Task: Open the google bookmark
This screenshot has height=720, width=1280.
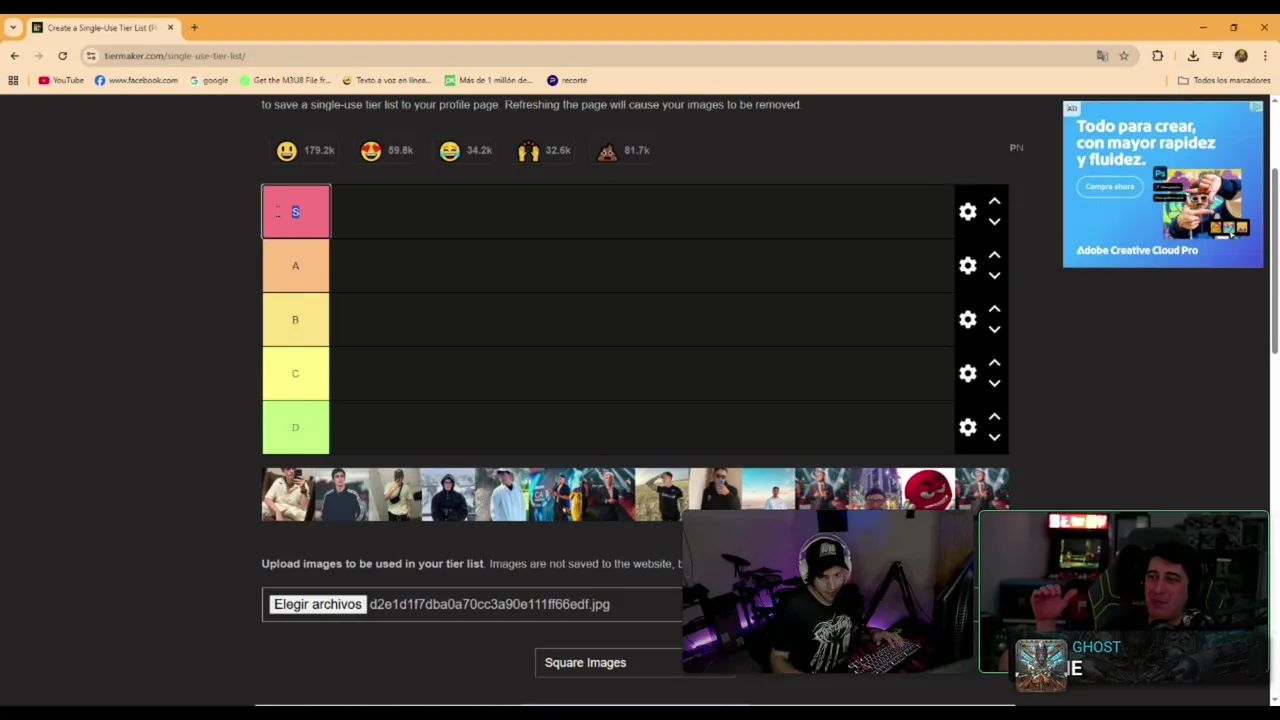Action: 209,80
